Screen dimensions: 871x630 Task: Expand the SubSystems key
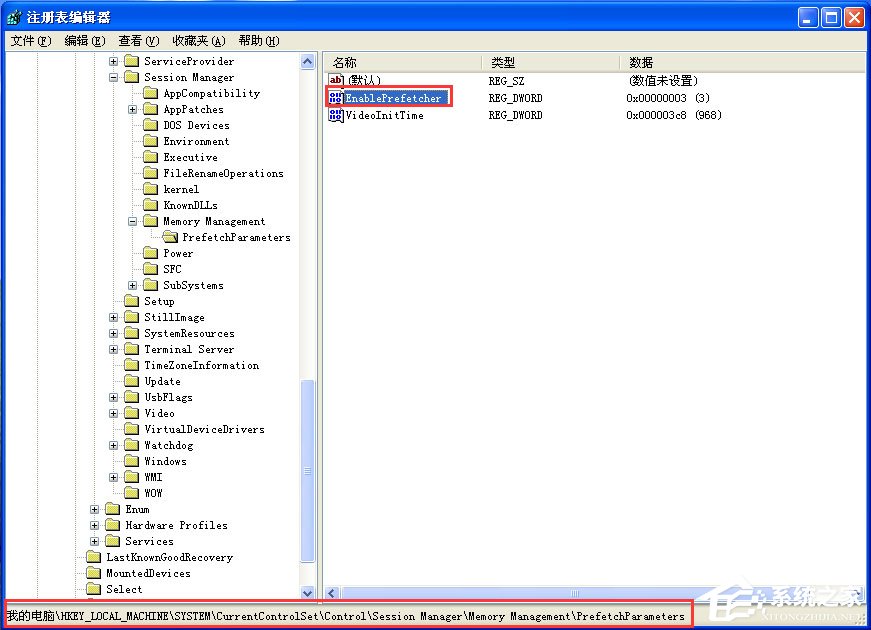point(131,285)
